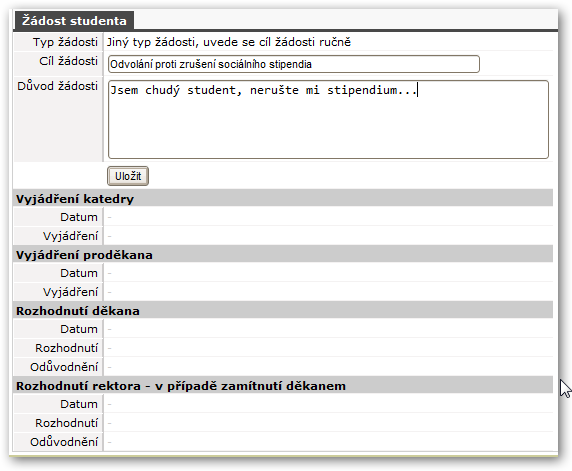Focus the Cíl žádosti text field
This screenshot has width=572, height=471.
(x=294, y=64)
